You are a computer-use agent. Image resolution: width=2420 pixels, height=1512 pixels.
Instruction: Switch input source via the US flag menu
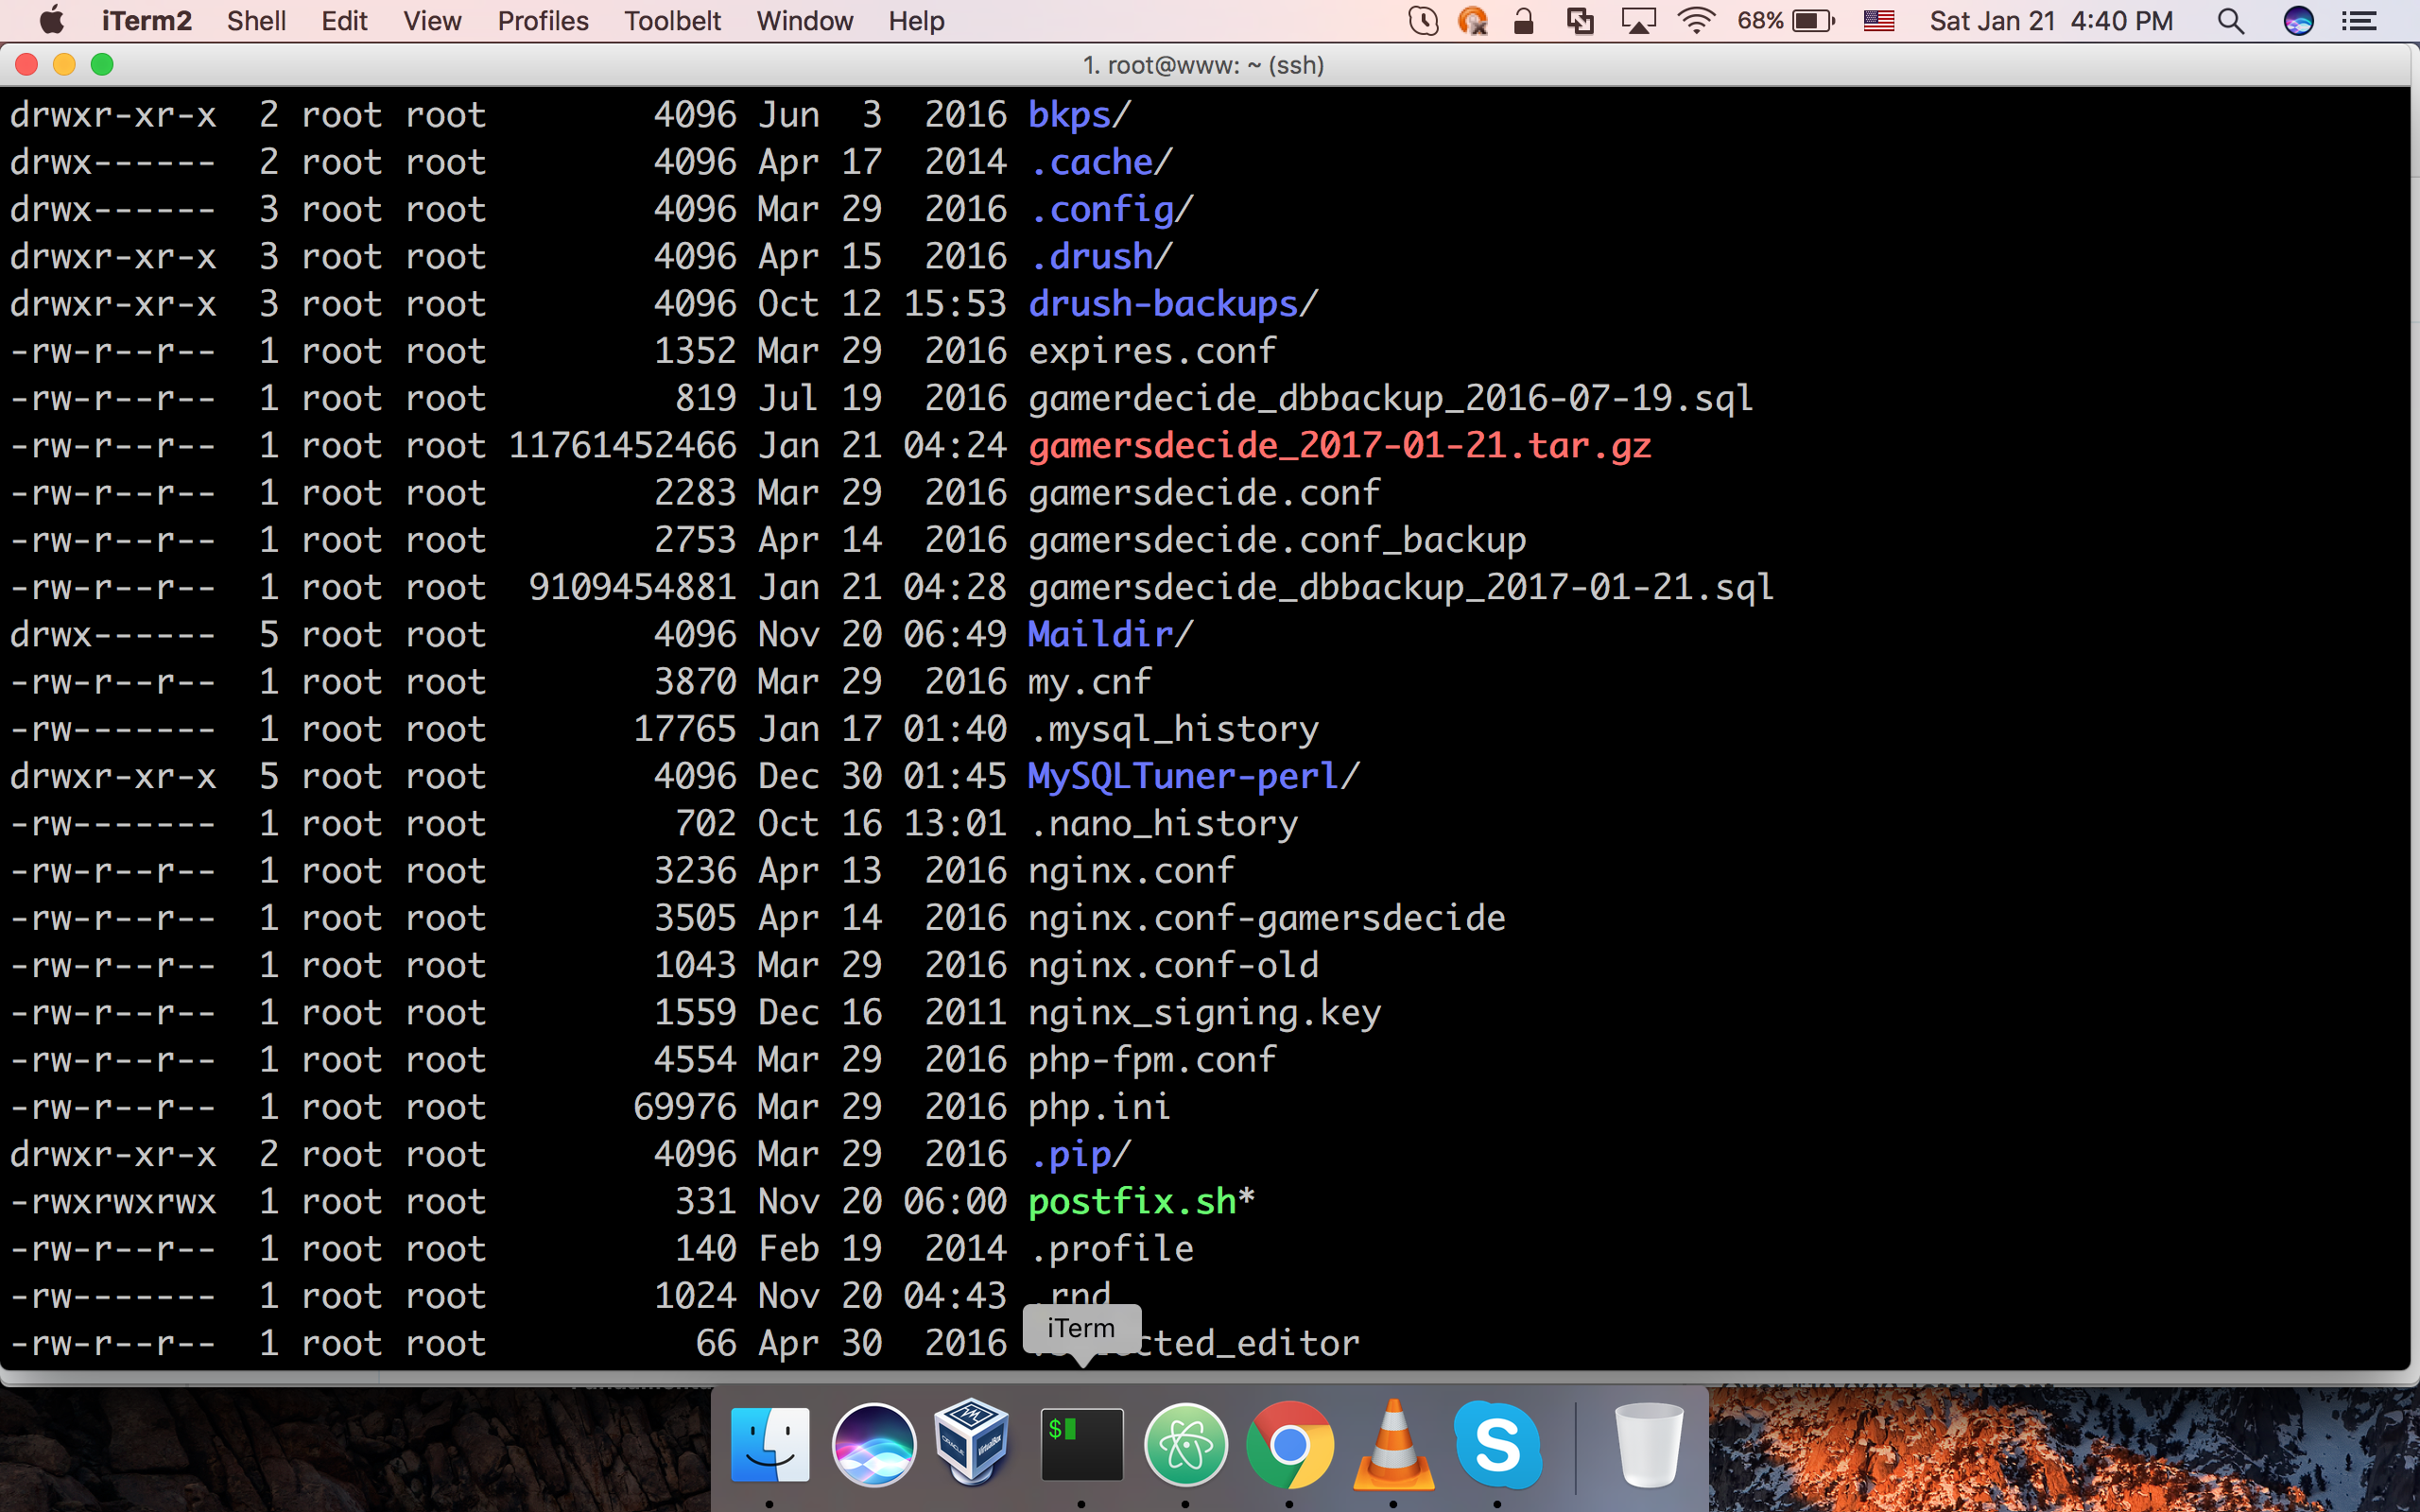pyautogui.click(x=1878, y=20)
